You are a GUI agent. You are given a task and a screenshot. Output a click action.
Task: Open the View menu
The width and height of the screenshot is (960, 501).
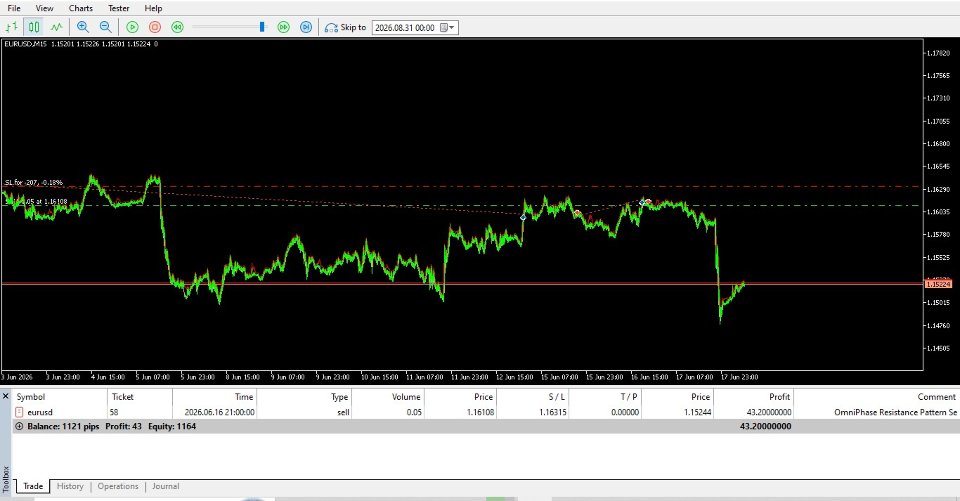pos(44,8)
